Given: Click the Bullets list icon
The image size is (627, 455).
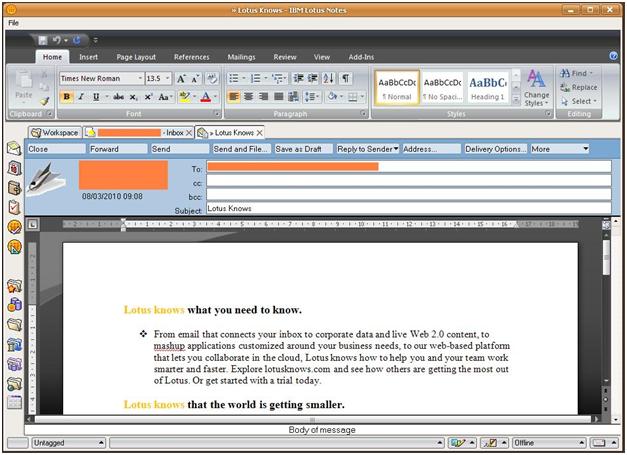Looking at the screenshot, I should point(234,78).
